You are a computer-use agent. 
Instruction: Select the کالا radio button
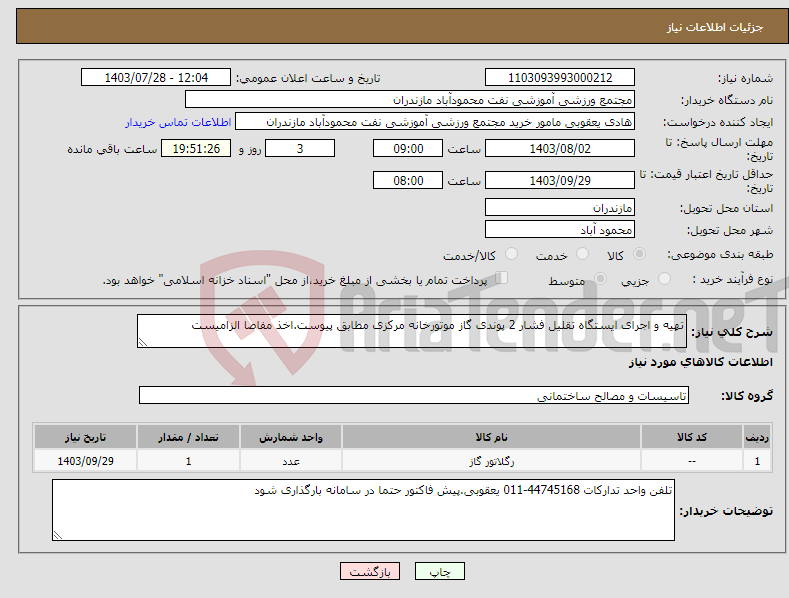[639, 254]
